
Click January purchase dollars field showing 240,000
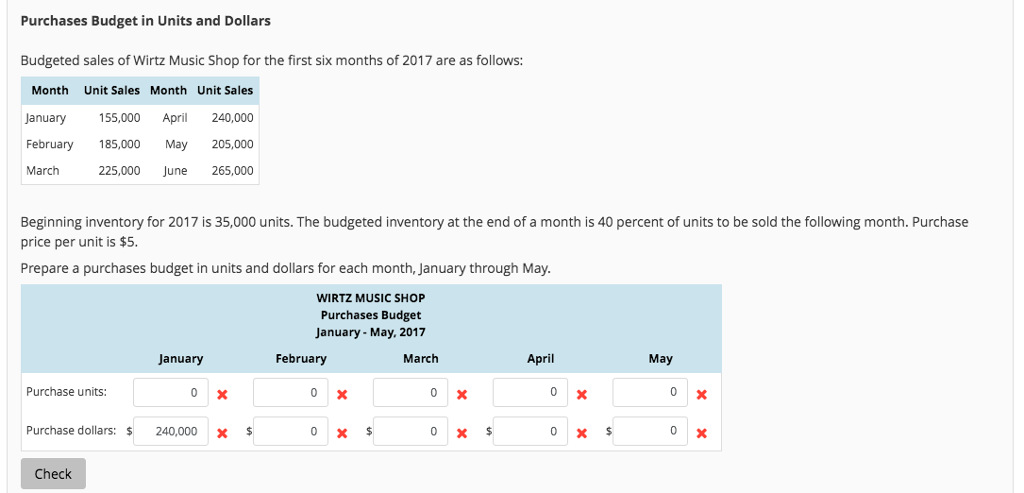(x=171, y=432)
